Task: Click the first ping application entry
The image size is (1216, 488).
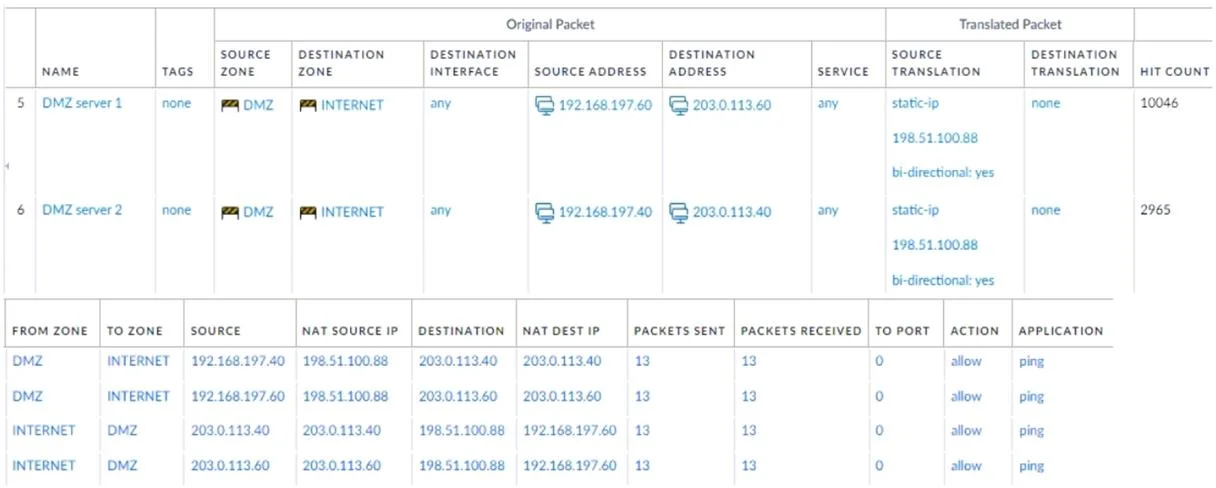Action: point(1031,362)
